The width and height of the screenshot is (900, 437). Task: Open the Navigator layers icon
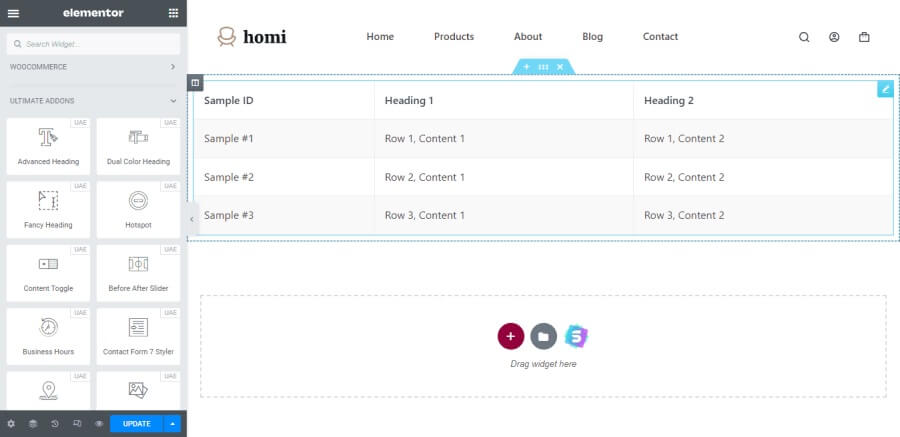pyautogui.click(x=33, y=424)
